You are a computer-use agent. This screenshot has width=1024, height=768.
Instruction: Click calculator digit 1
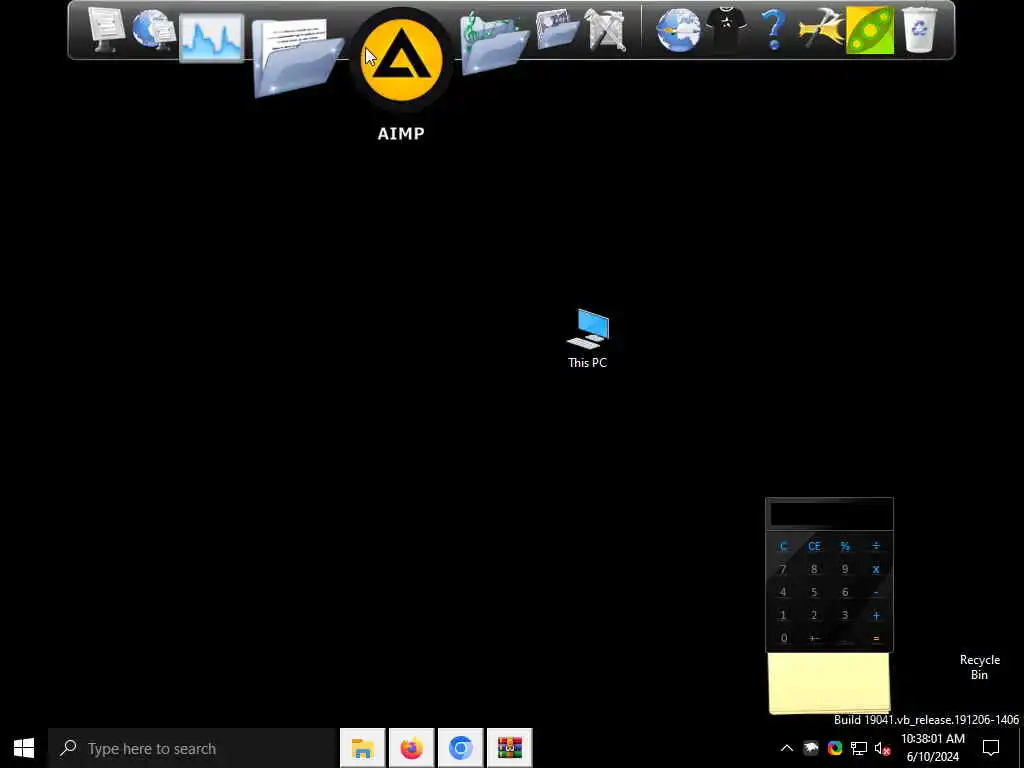(783, 615)
